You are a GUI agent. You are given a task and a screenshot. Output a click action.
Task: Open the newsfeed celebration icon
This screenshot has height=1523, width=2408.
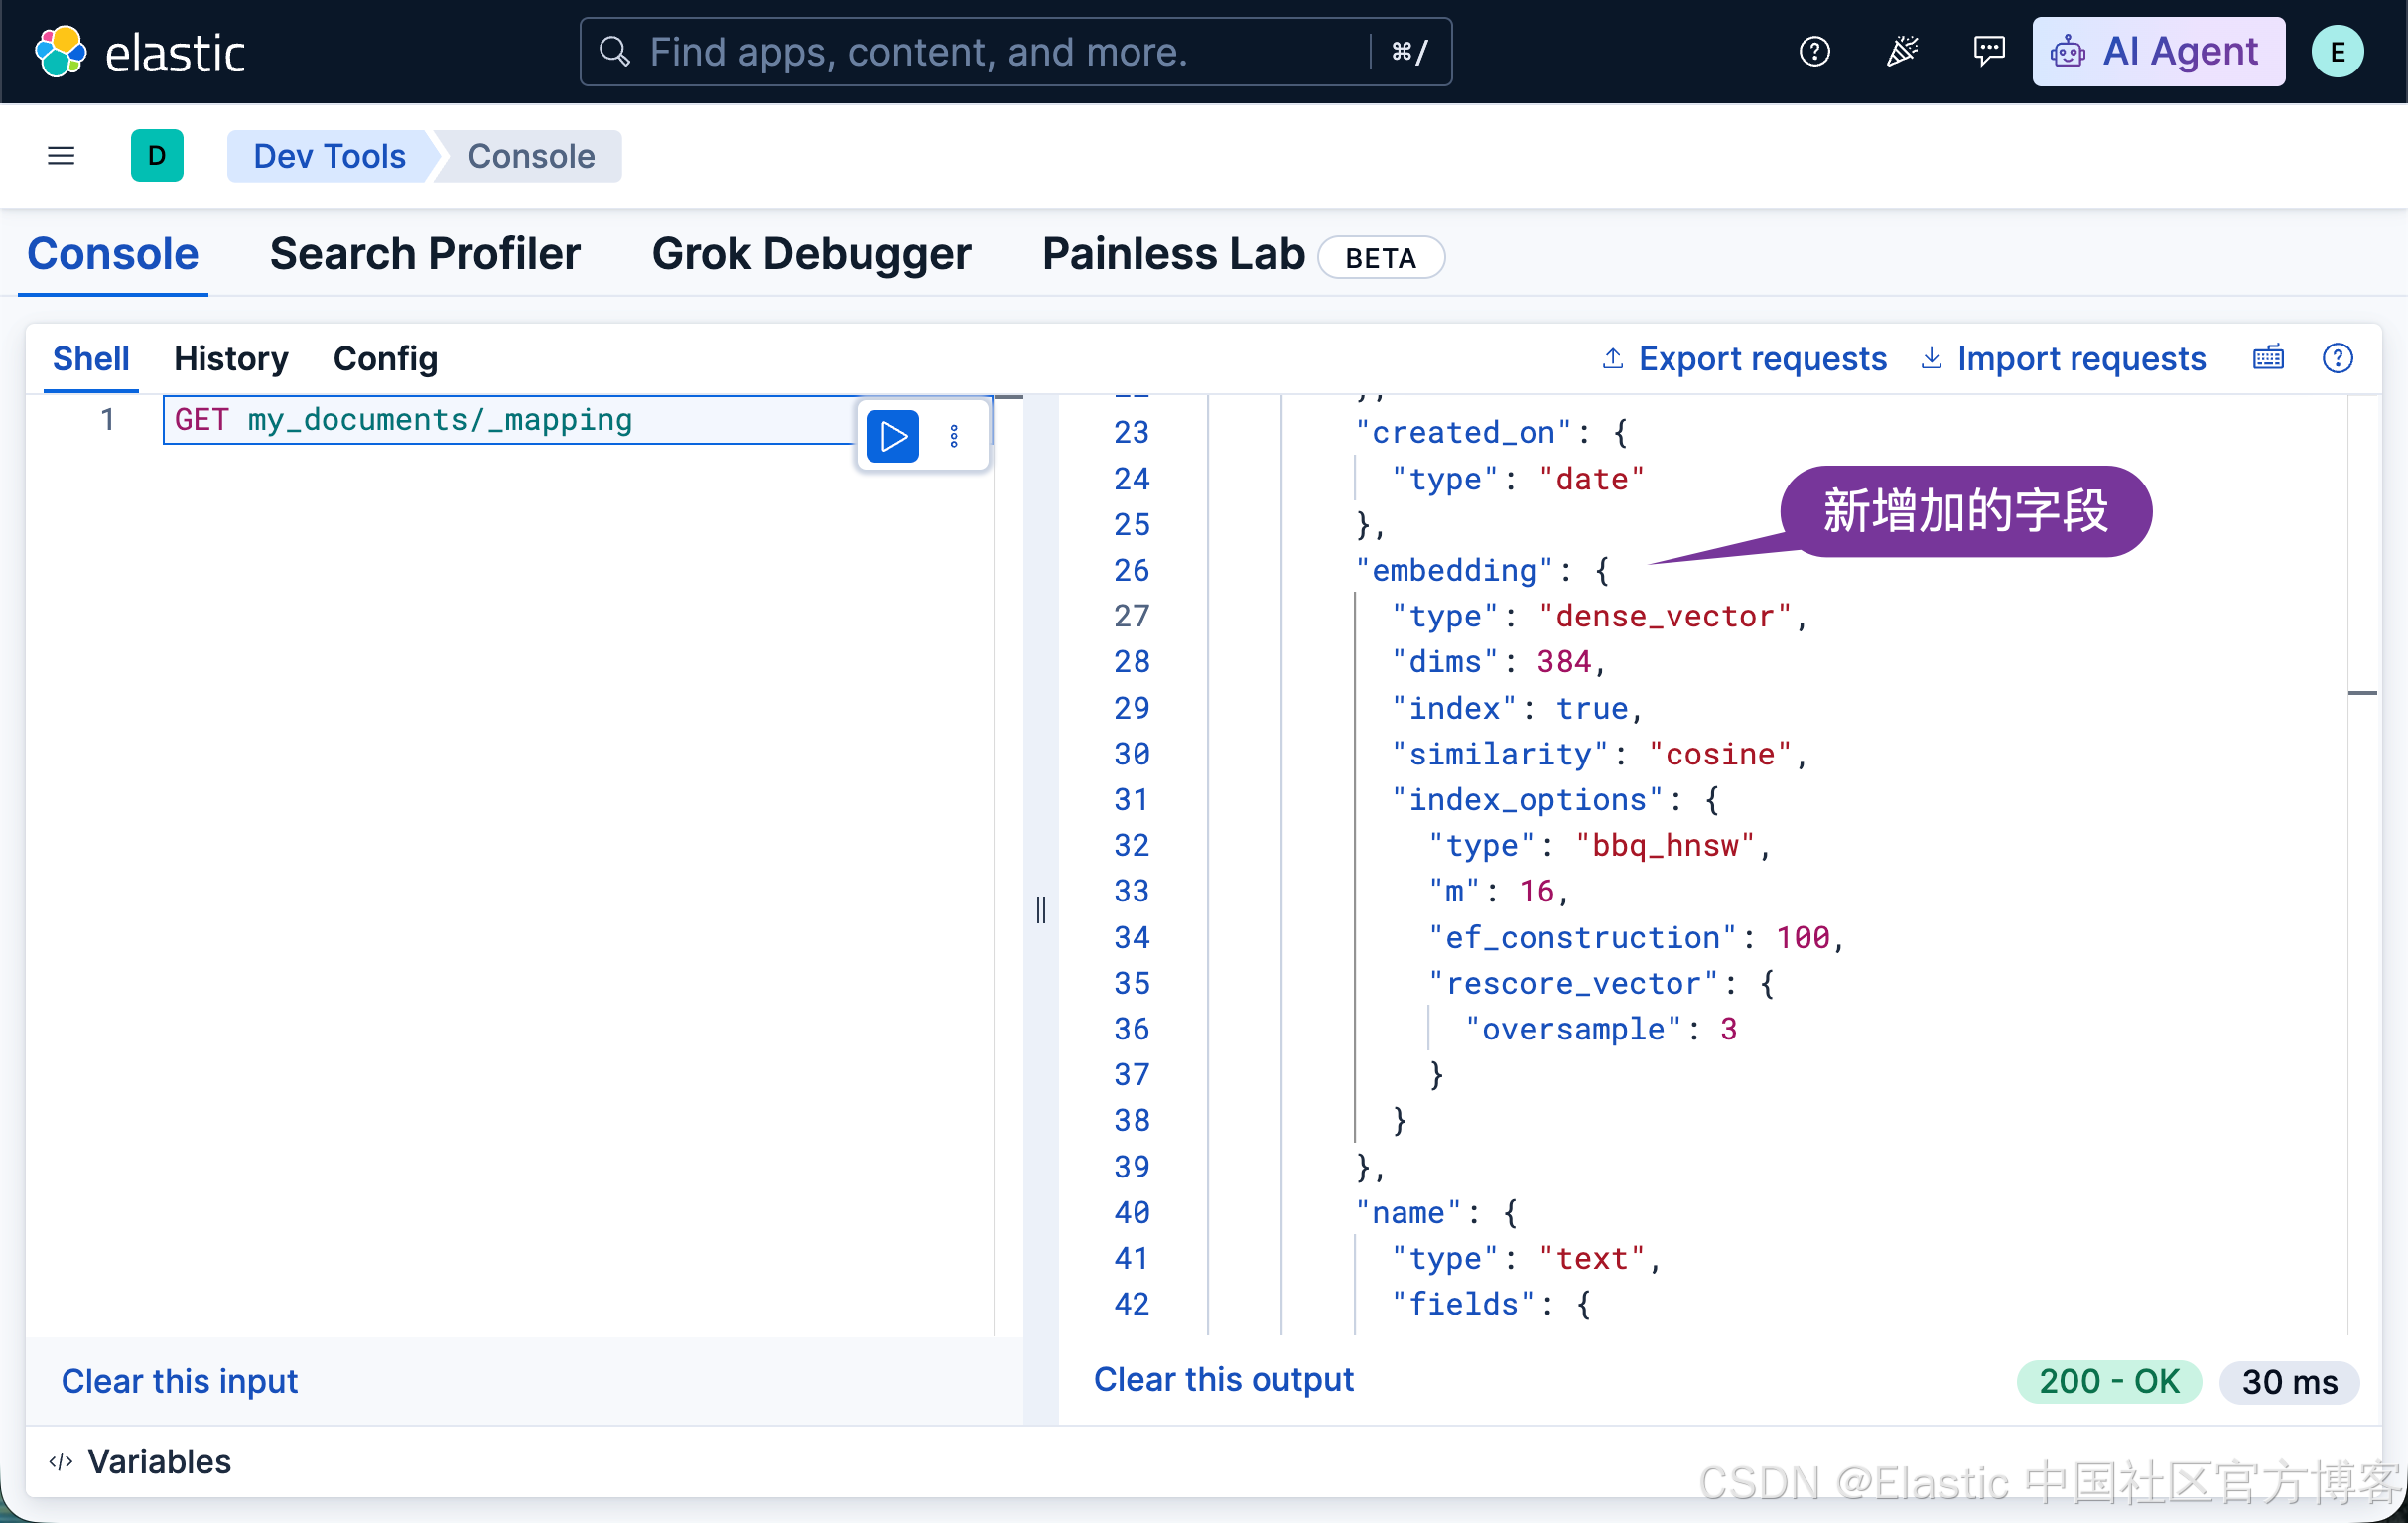[1902, 51]
